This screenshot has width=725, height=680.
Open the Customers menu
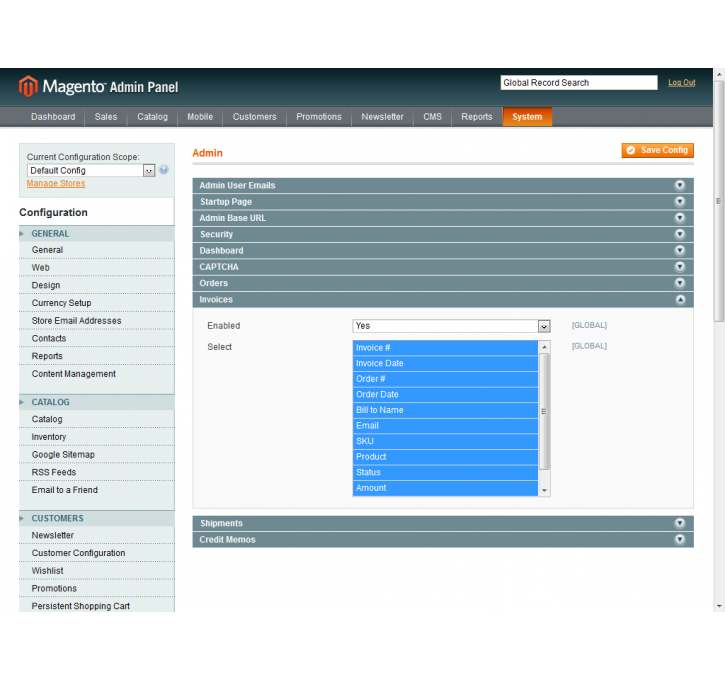pos(255,117)
